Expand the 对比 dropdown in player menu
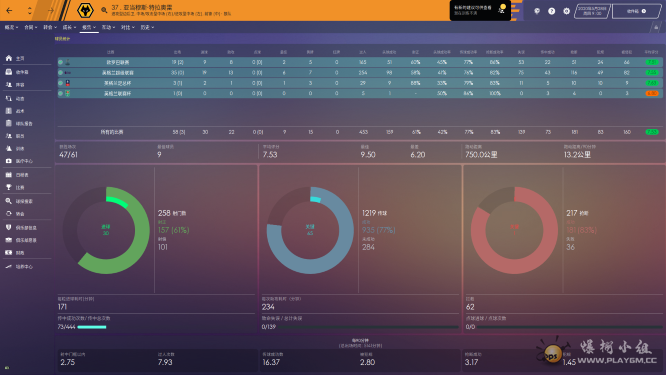The height and width of the screenshot is (375, 666). click(127, 27)
